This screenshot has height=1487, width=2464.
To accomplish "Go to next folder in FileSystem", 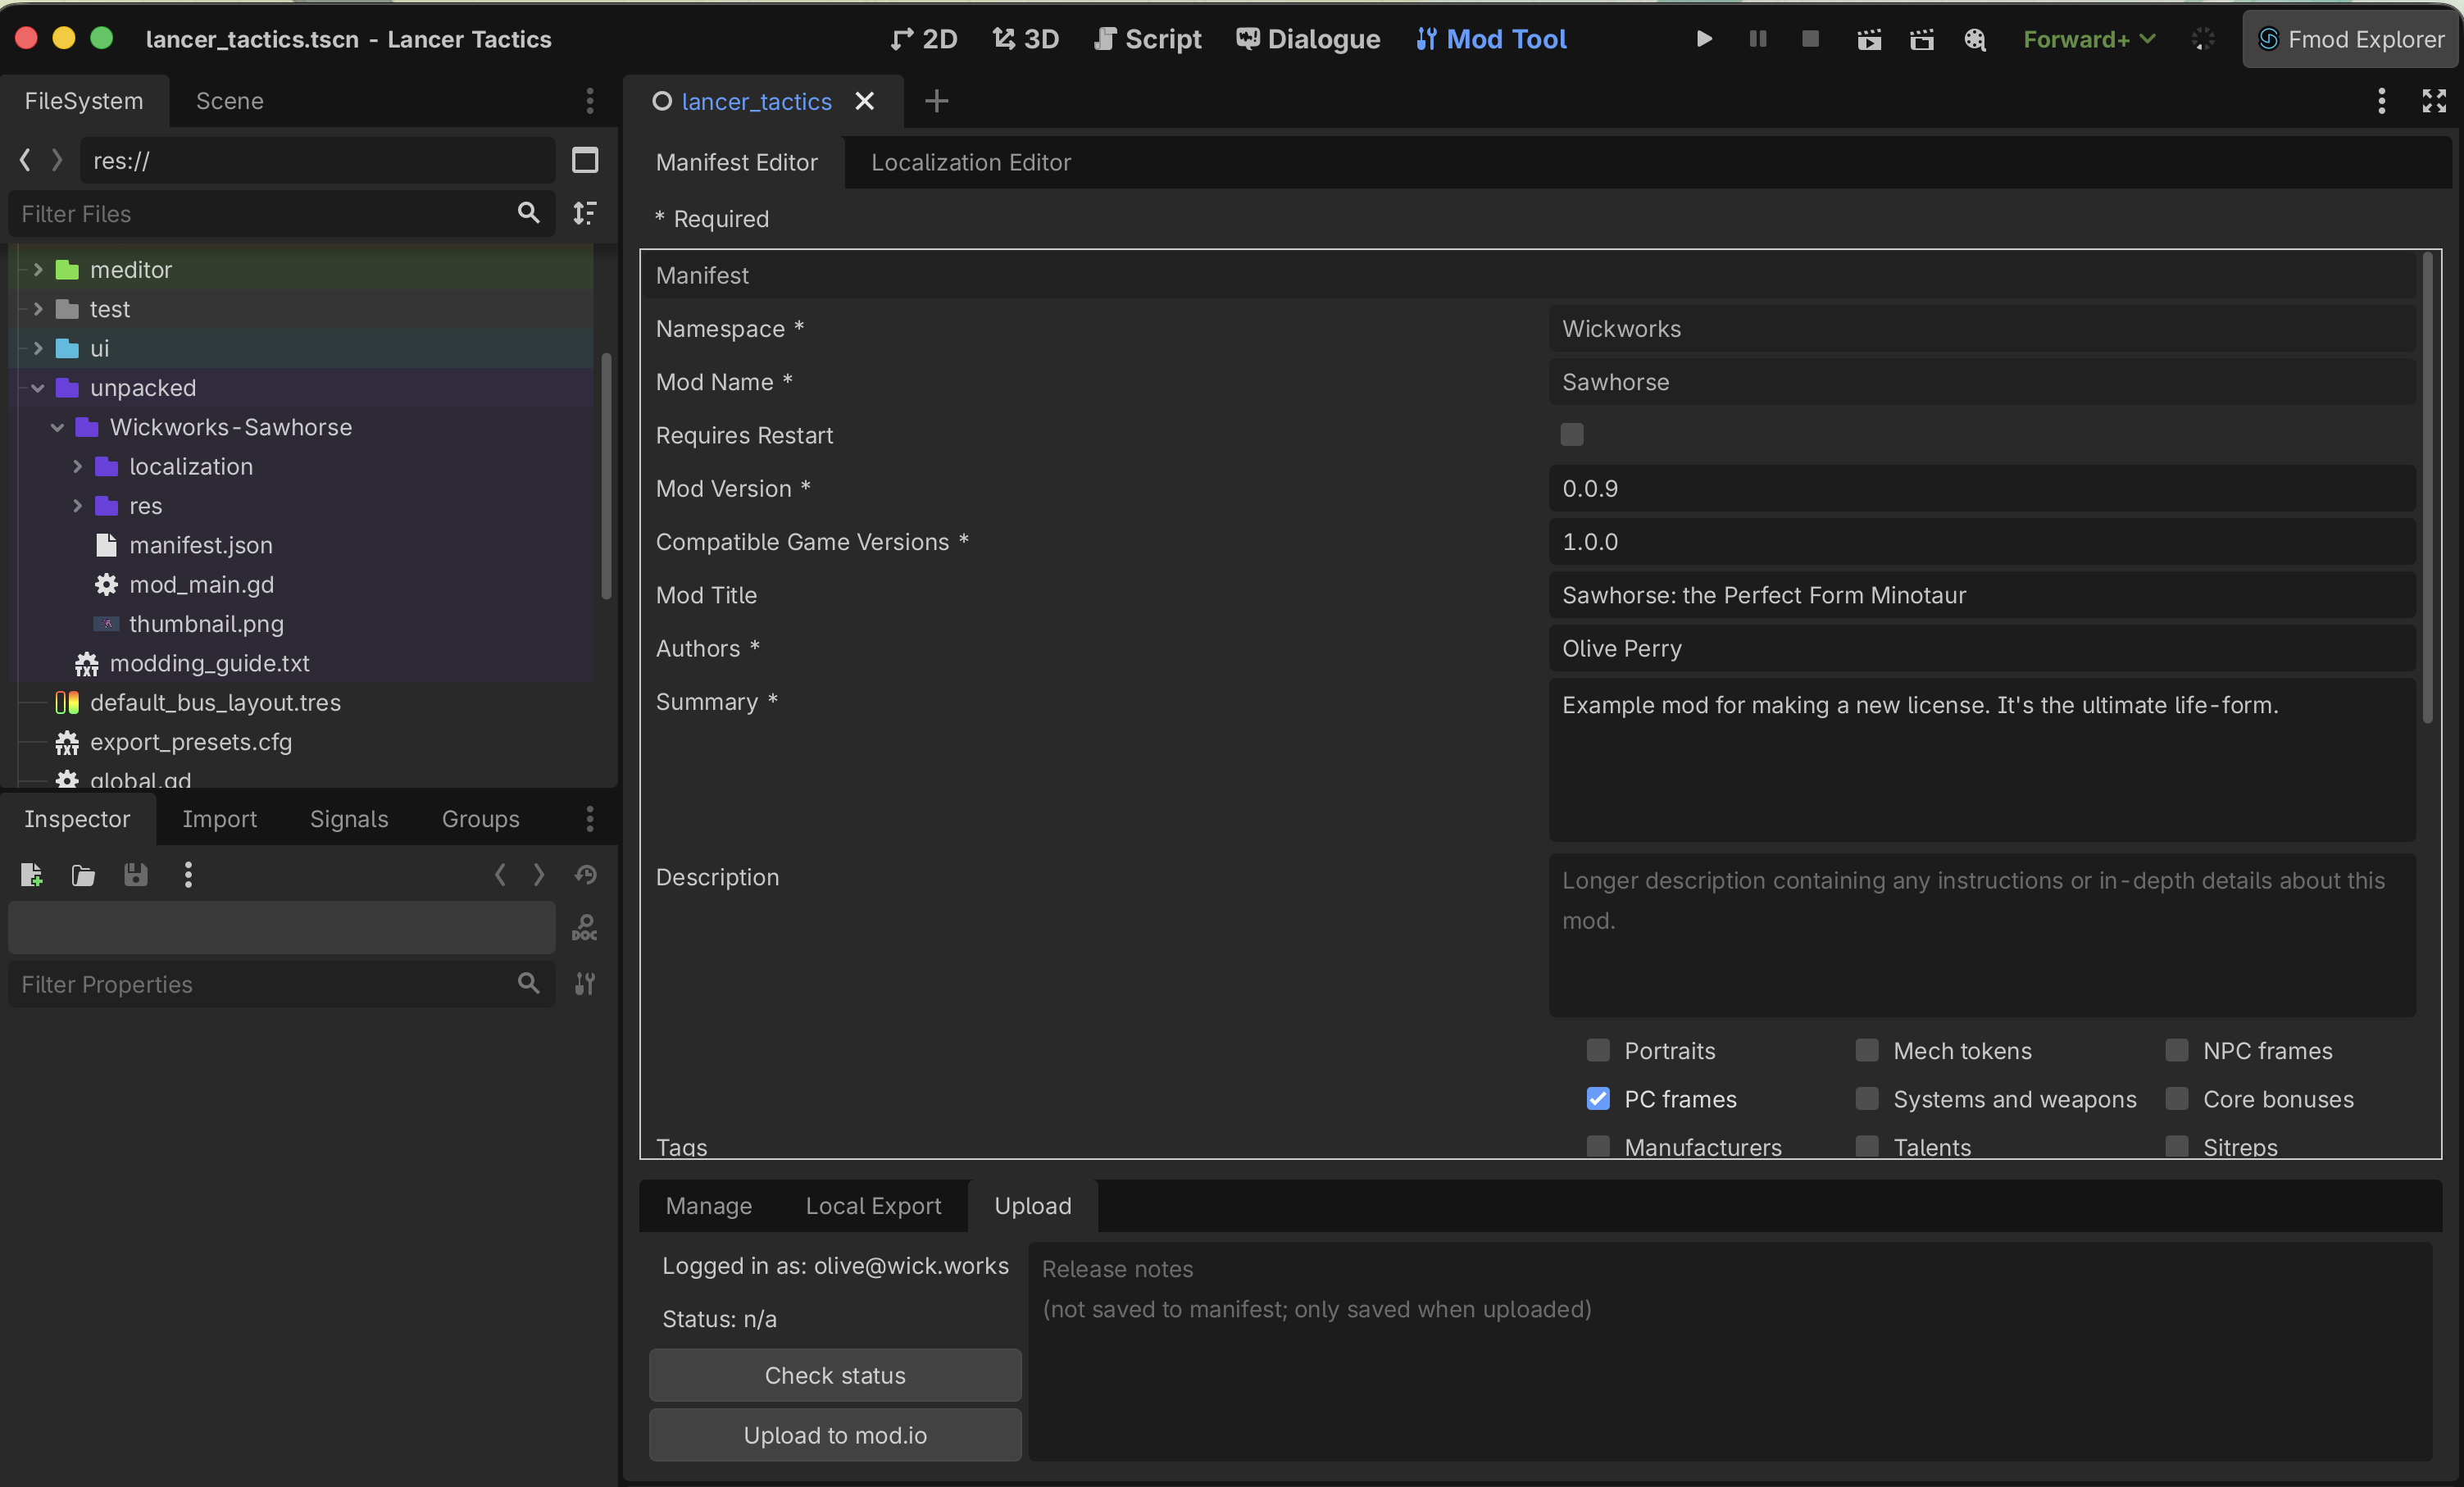I will point(57,160).
